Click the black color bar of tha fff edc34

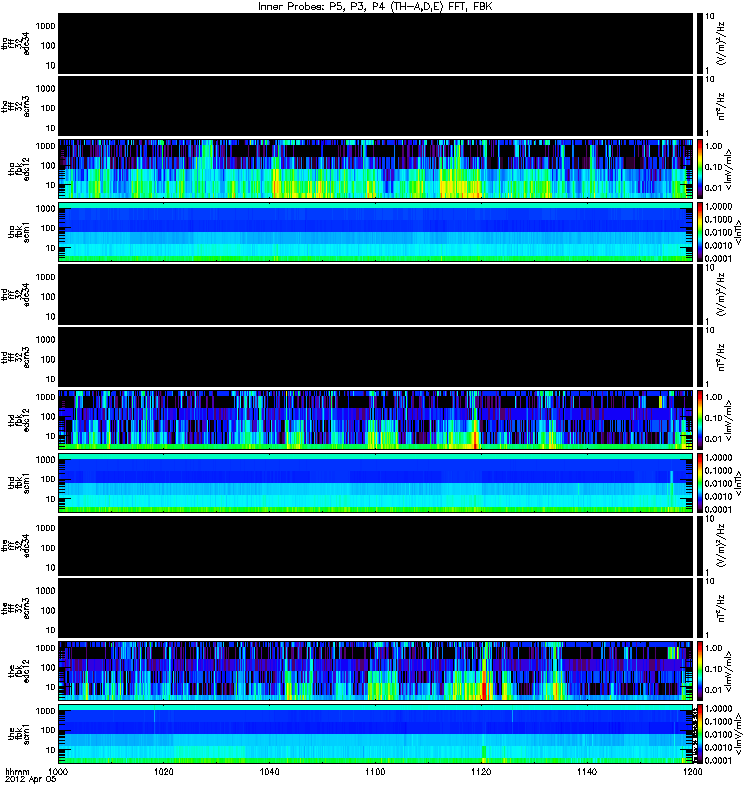[700, 44]
